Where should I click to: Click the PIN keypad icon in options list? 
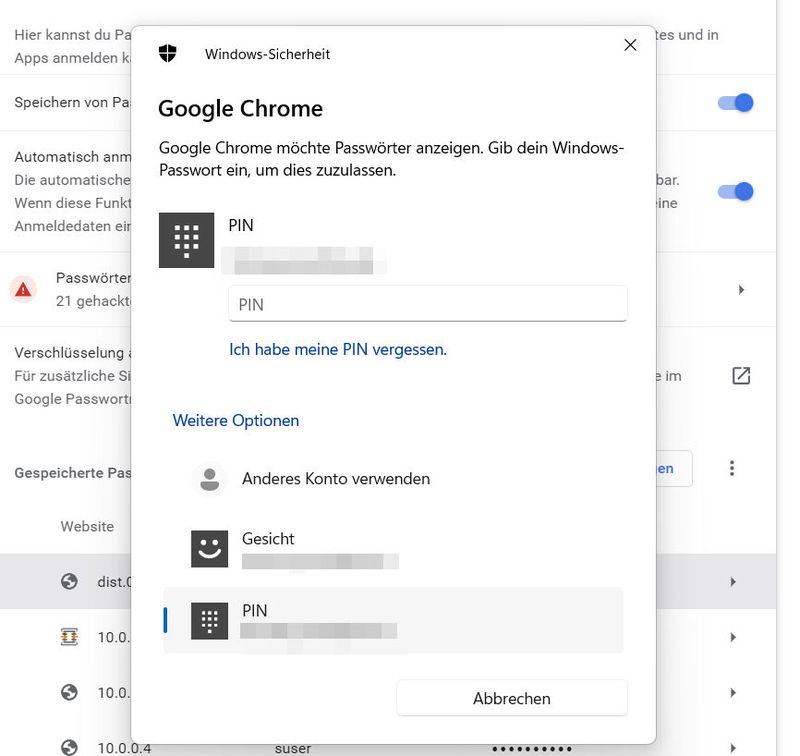coord(209,621)
